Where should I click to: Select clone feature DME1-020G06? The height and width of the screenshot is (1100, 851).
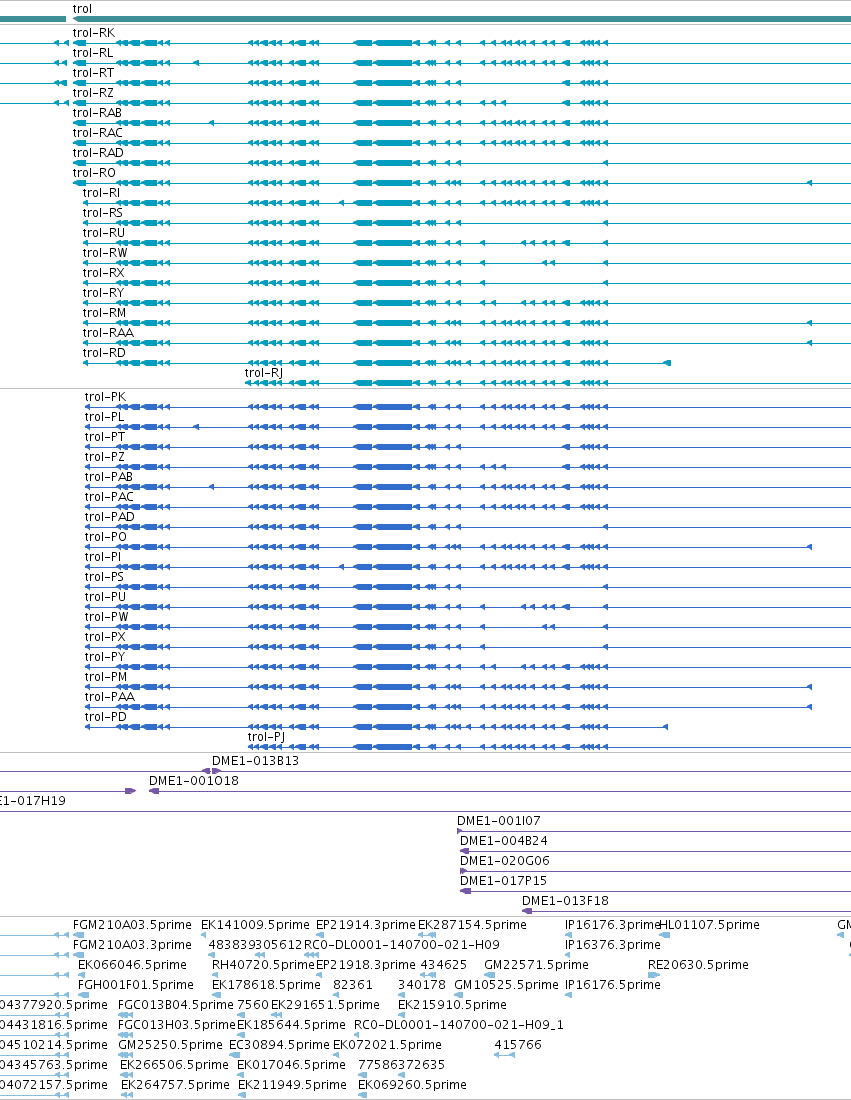point(505,861)
